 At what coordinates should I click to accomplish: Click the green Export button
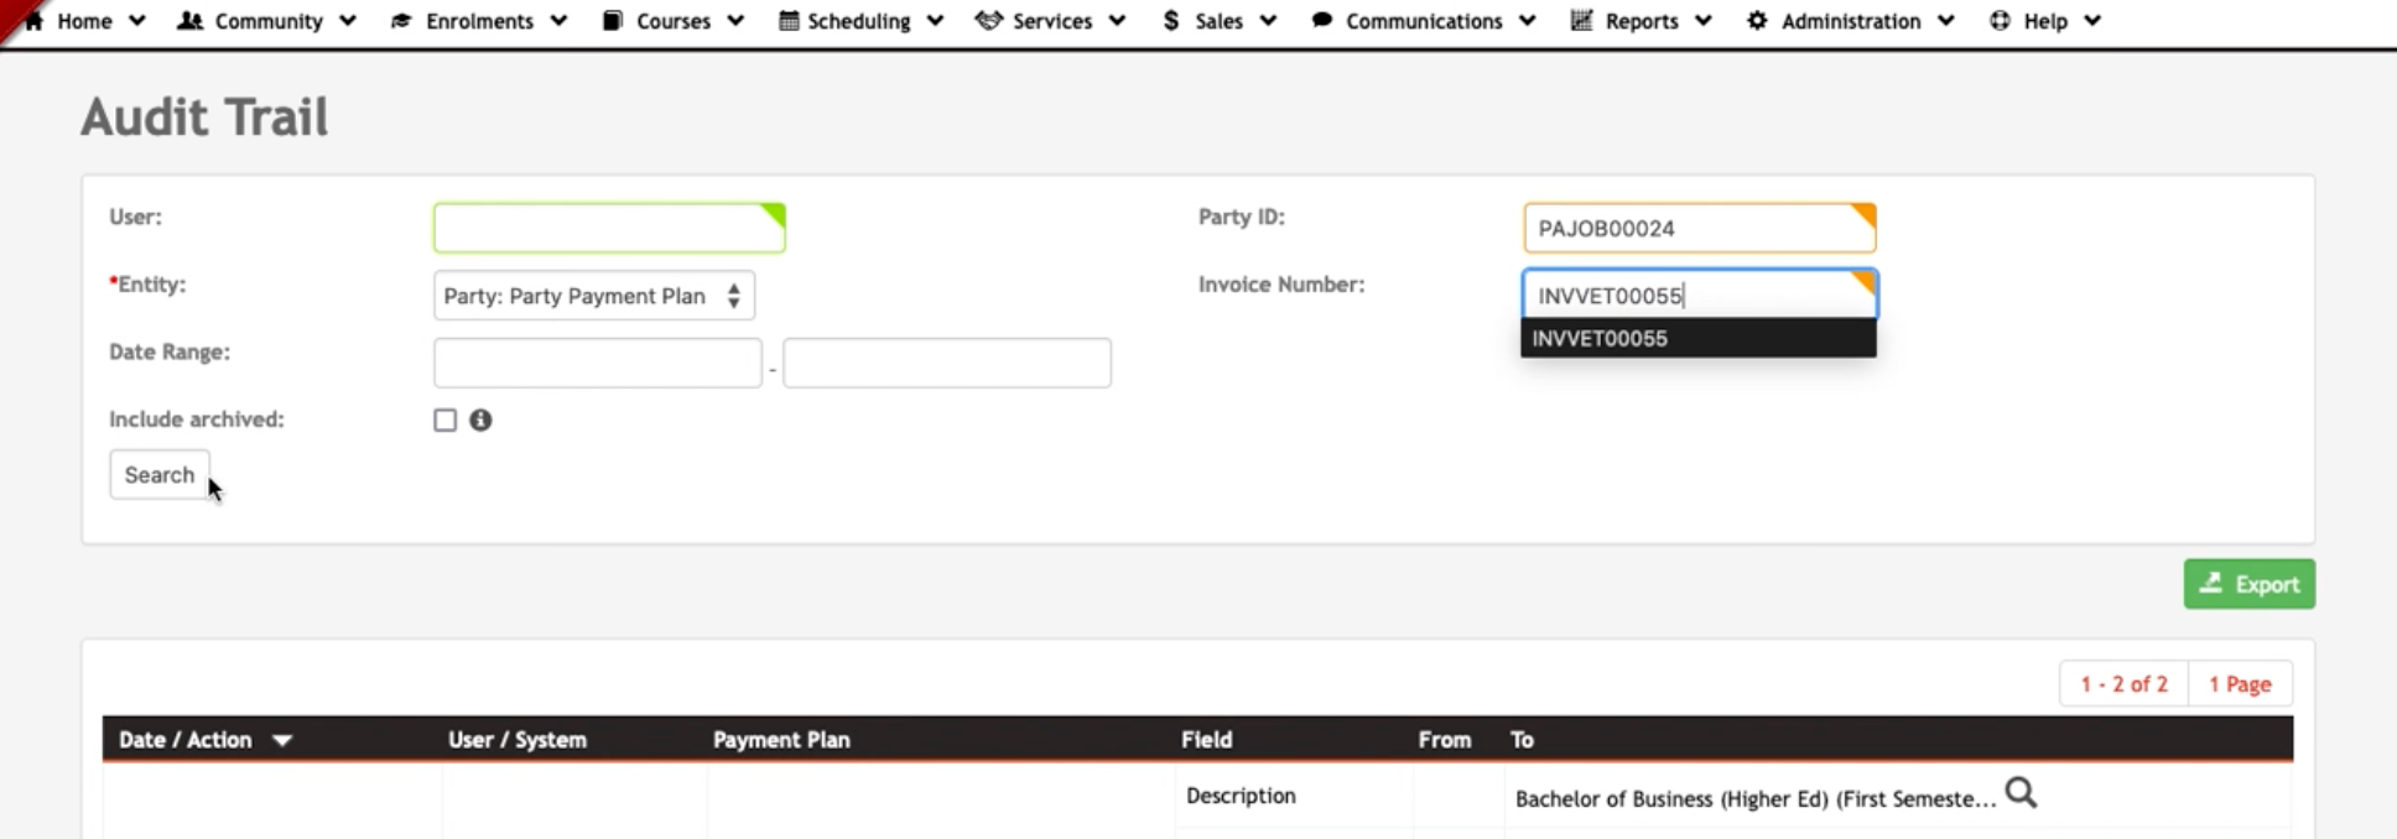click(x=2248, y=584)
